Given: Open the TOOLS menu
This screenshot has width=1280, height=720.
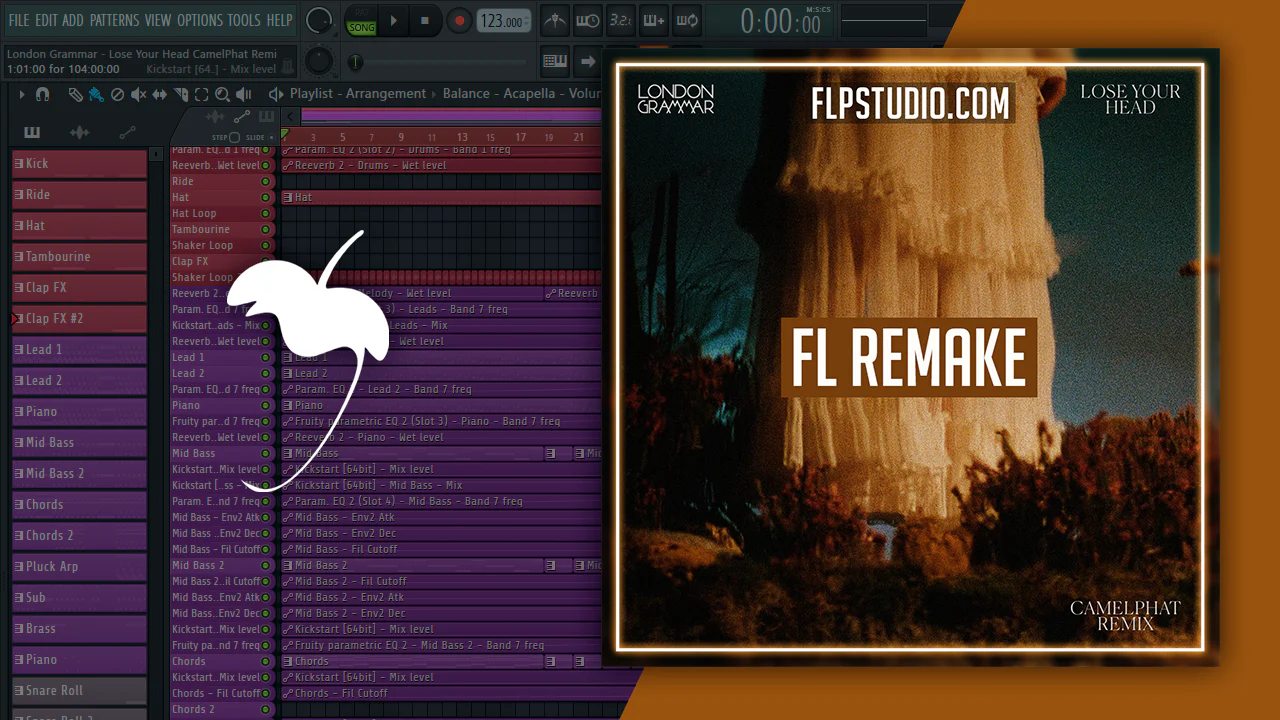Looking at the screenshot, I should click(x=245, y=20).
